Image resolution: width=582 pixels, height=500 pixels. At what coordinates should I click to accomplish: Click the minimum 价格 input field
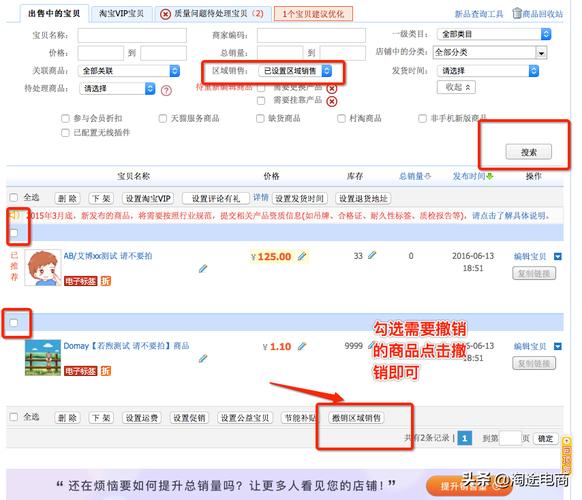[x=100, y=53]
